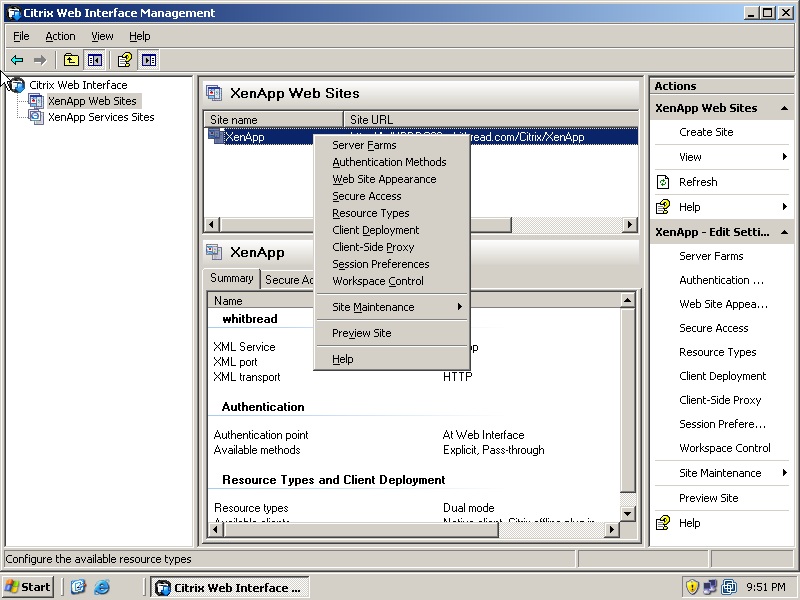The width and height of the screenshot is (800, 600).
Task: Expand View submenu in Actions pane
Action: (x=785, y=157)
